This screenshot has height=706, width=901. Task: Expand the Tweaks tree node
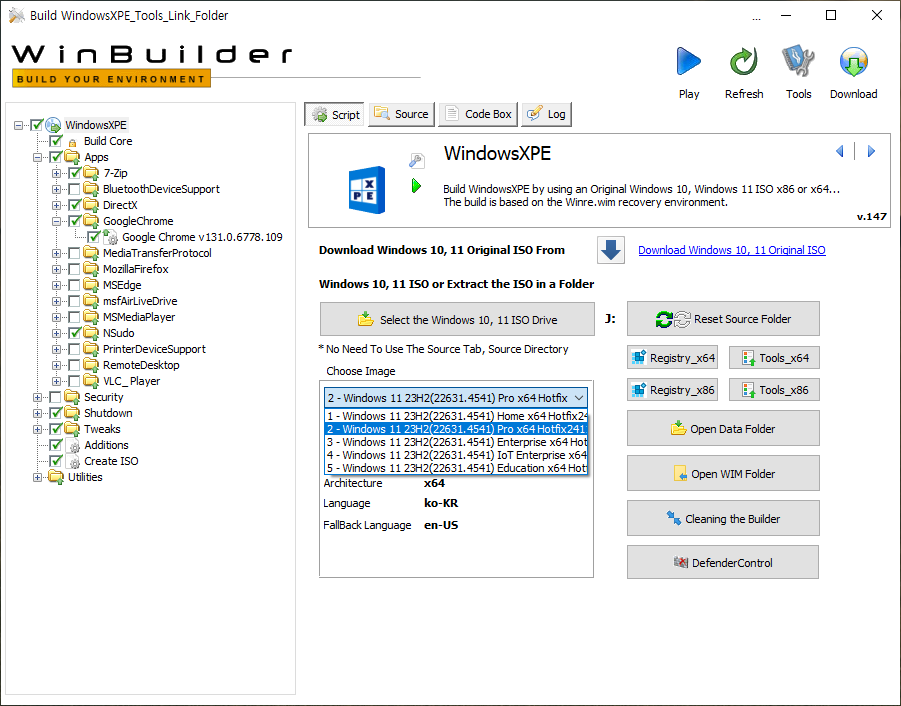[37, 429]
